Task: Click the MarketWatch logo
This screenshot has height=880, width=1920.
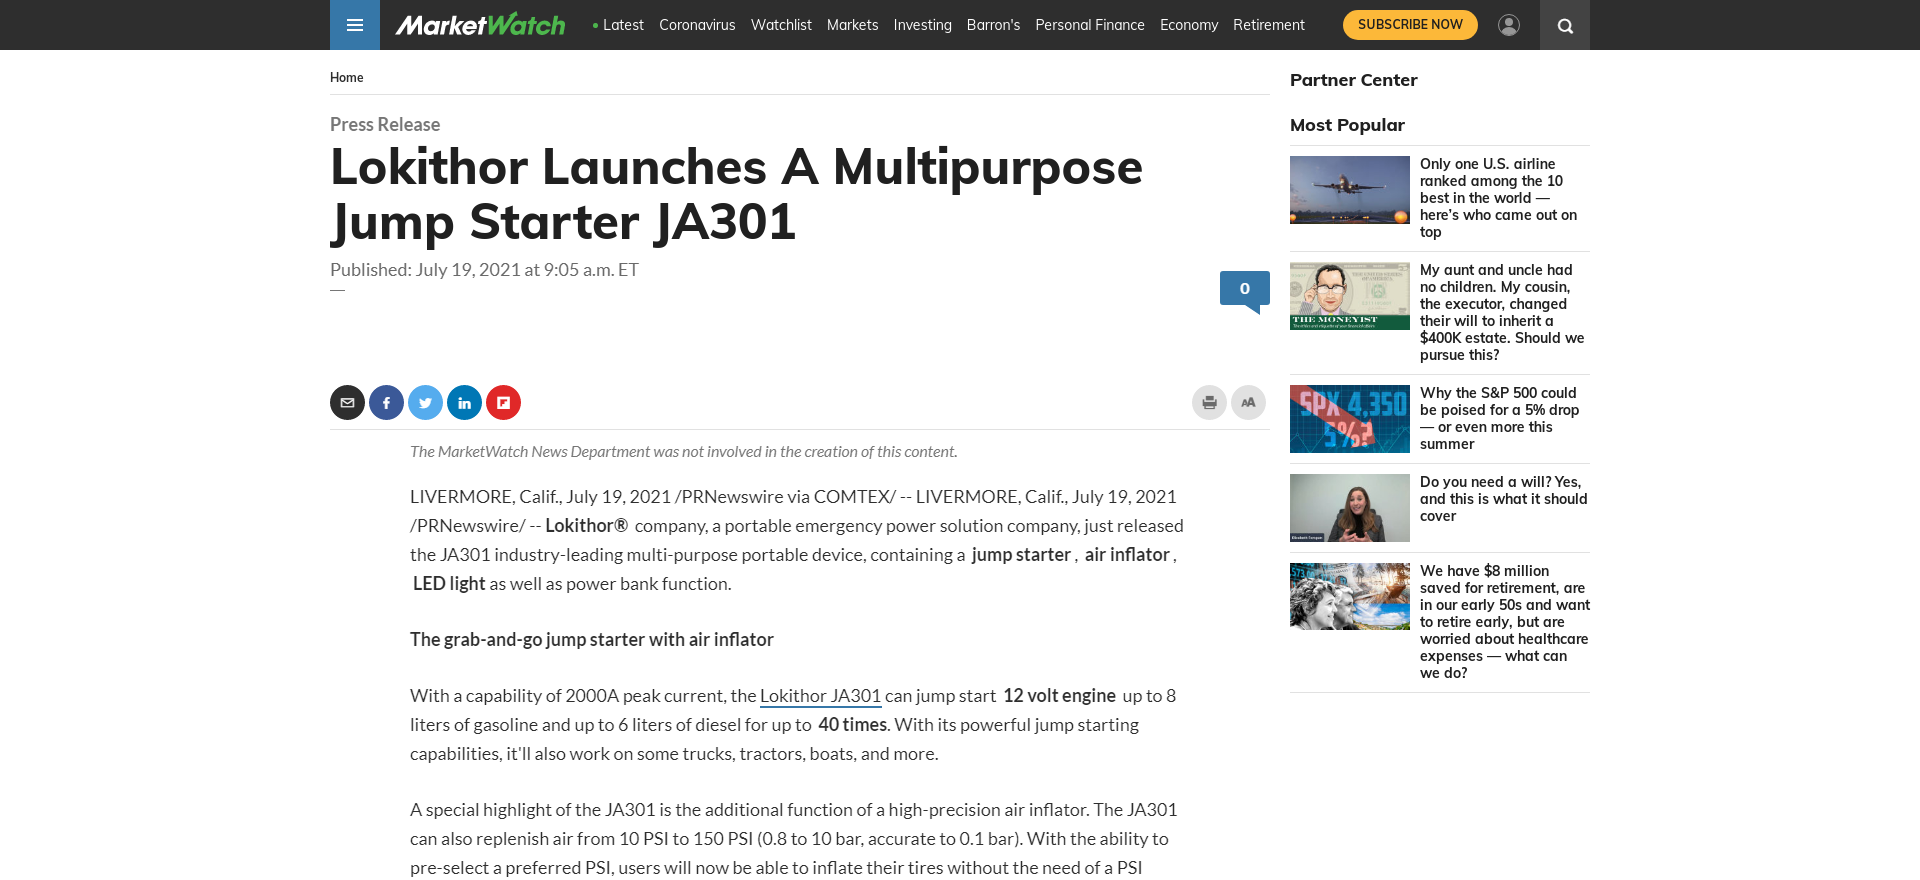Action: pyautogui.click(x=480, y=25)
